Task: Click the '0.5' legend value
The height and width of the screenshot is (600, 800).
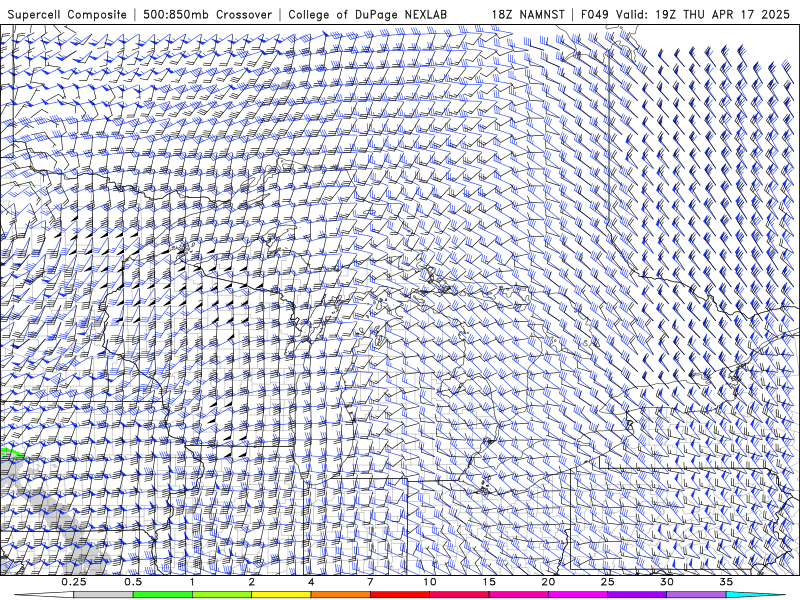Action: [x=133, y=582]
